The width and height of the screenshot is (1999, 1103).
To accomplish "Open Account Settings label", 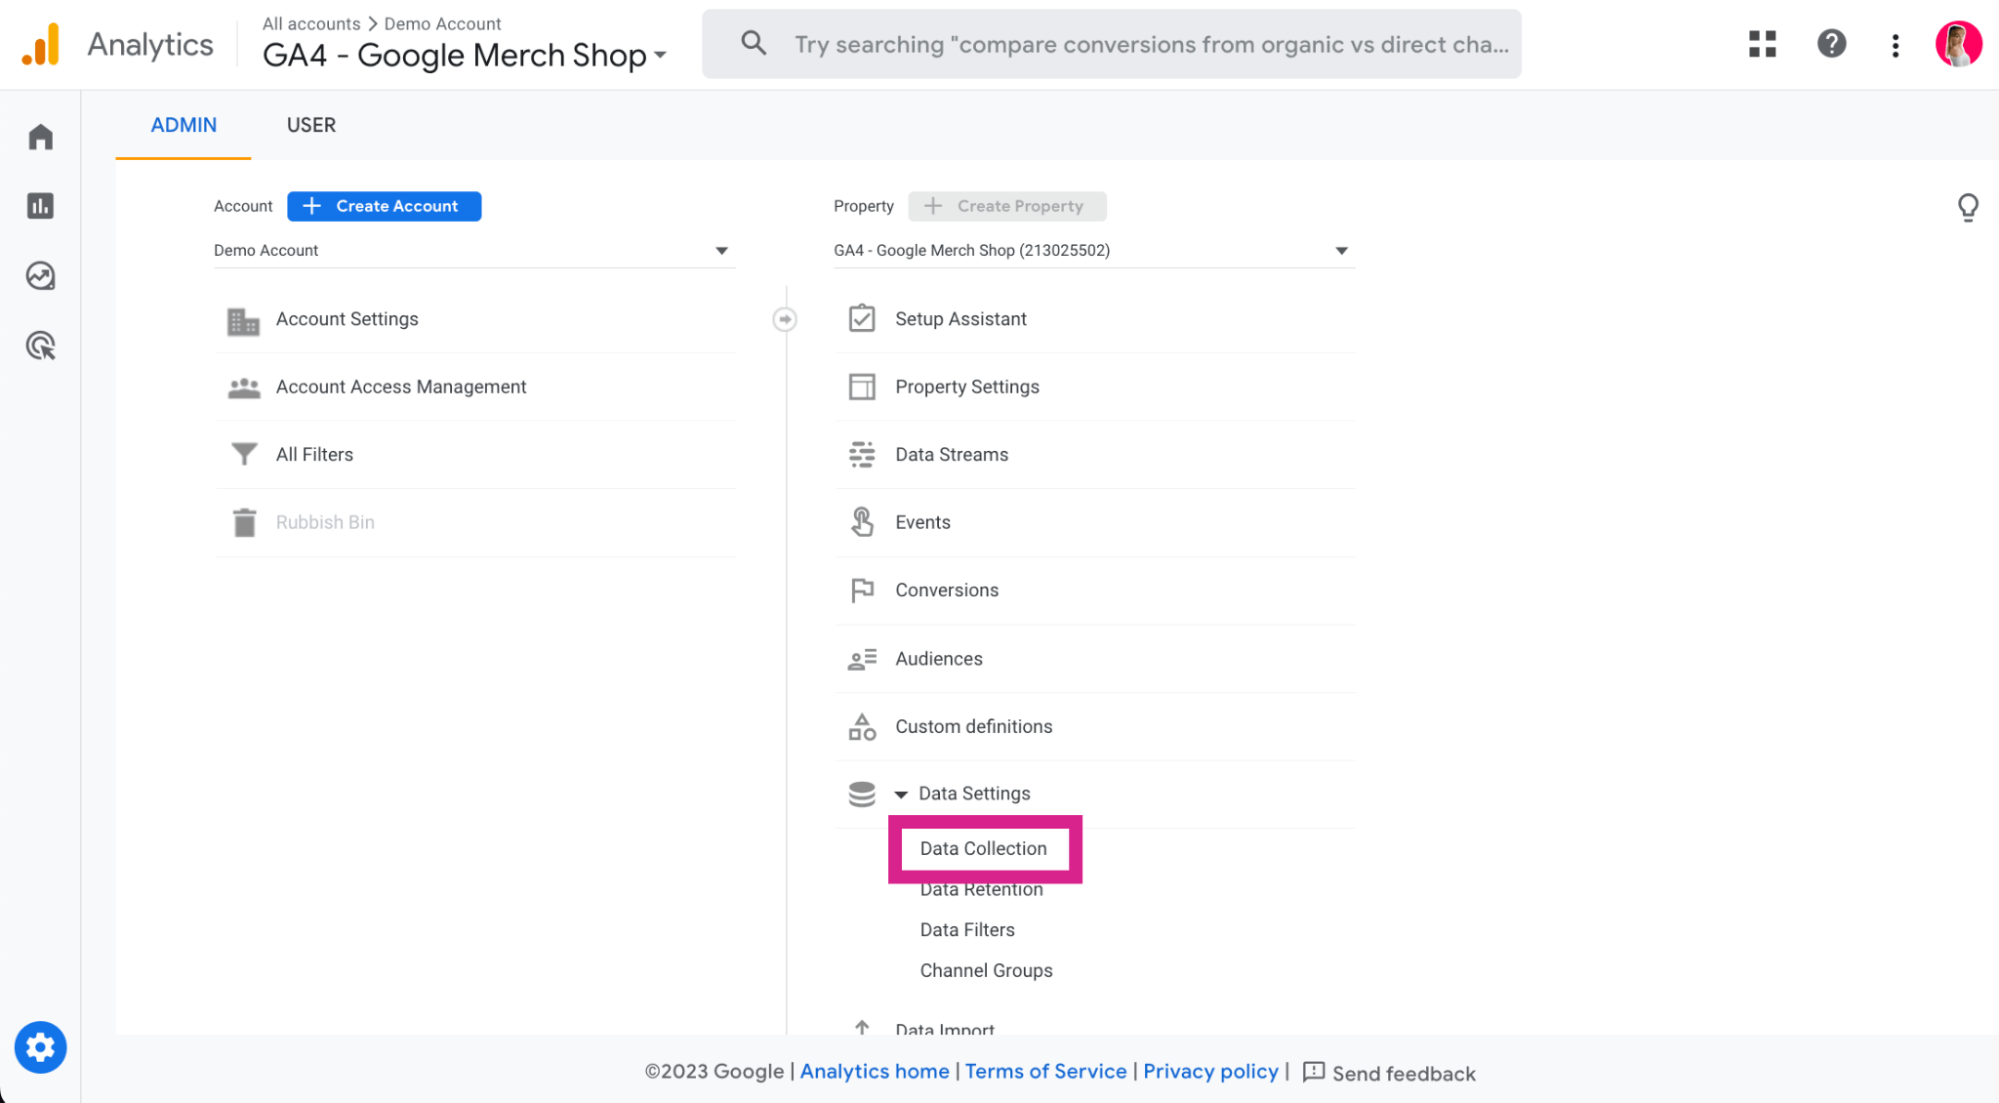I will click(347, 319).
